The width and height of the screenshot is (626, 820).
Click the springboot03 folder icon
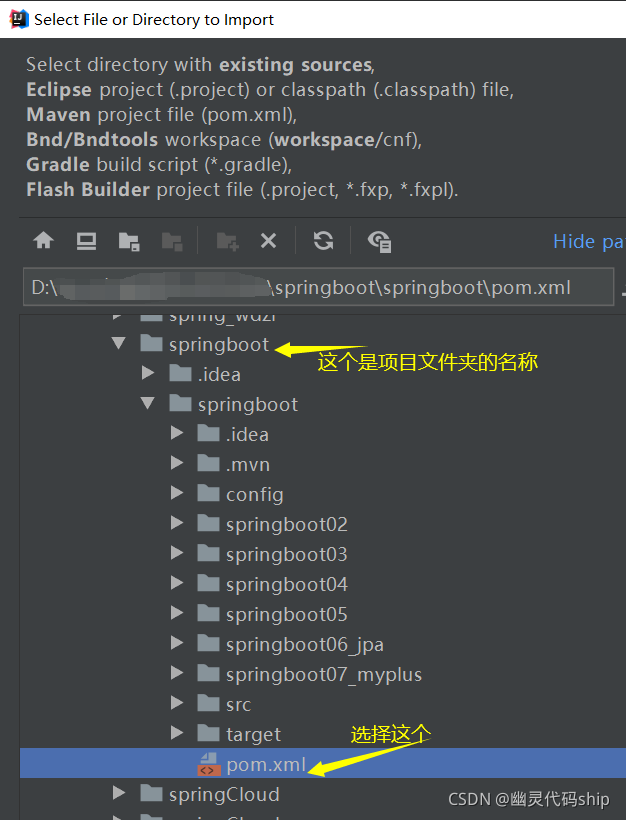208,553
